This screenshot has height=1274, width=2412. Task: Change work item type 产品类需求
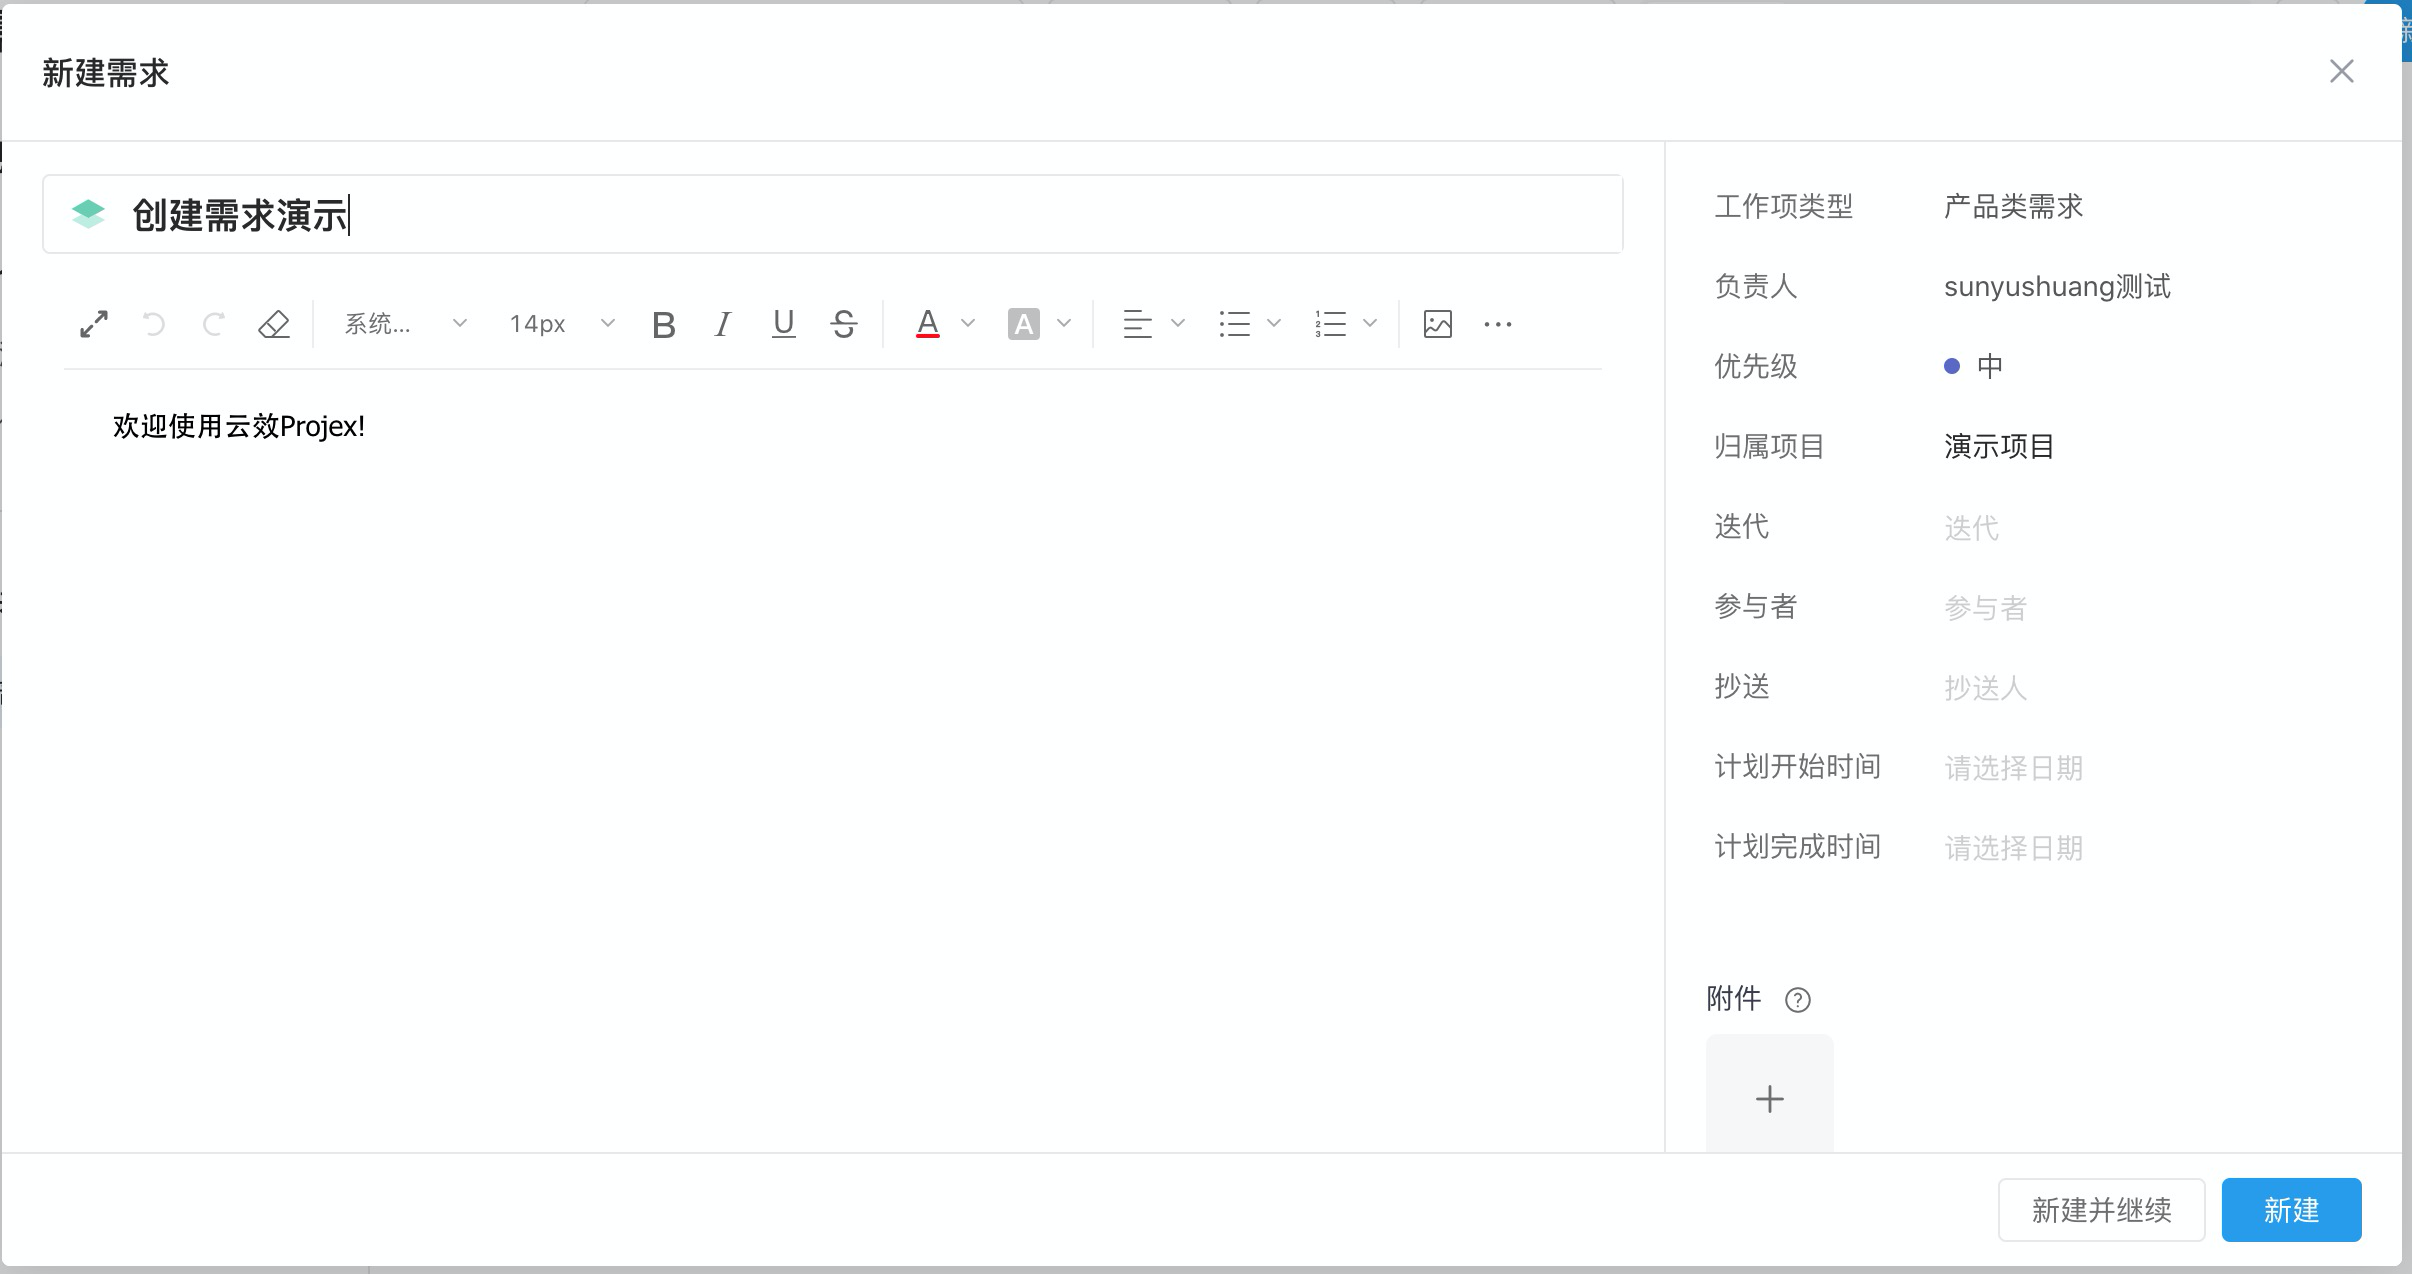[x=2013, y=207]
